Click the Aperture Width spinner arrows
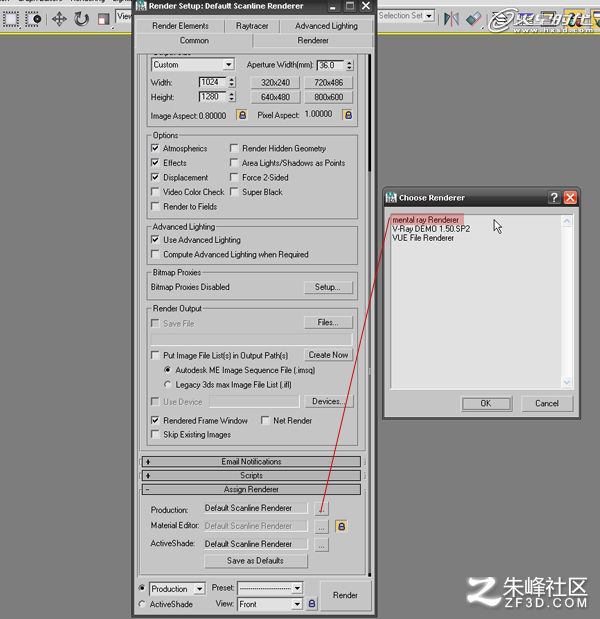Screen dimensions: 600x619 (349, 65)
